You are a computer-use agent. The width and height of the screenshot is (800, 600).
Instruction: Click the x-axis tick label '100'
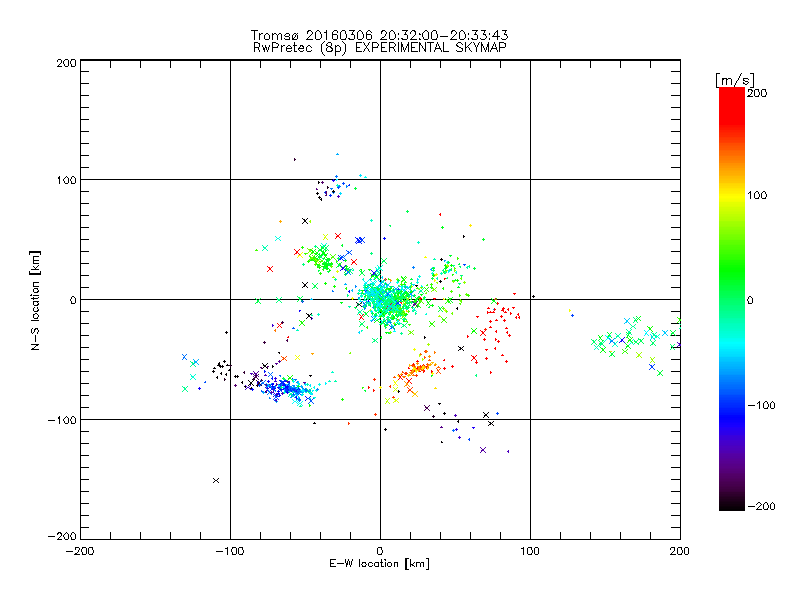click(530, 552)
